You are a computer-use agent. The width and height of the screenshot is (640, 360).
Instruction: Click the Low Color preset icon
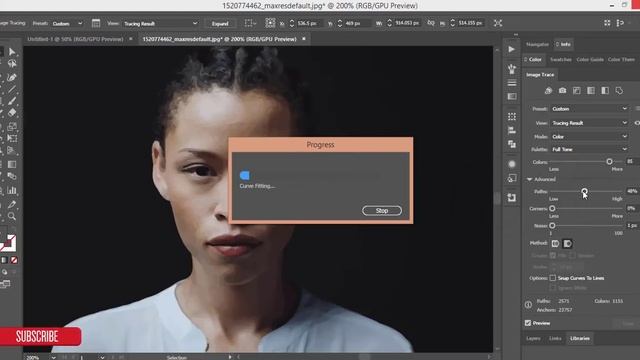(577, 91)
